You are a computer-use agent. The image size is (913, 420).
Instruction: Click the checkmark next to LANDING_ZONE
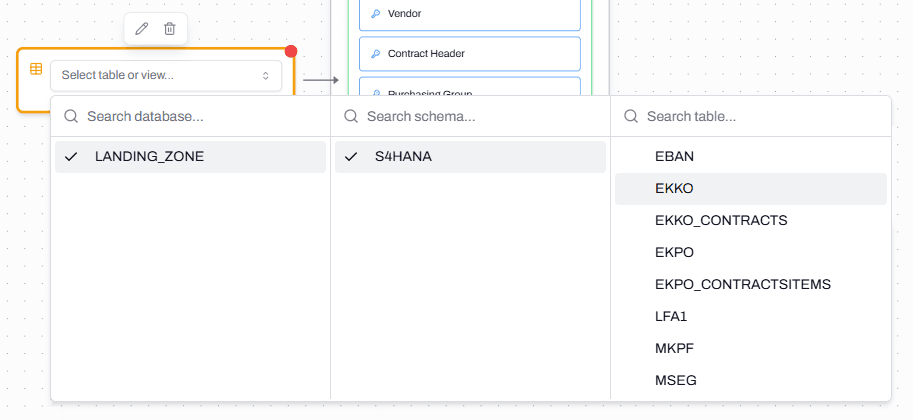[71, 157]
